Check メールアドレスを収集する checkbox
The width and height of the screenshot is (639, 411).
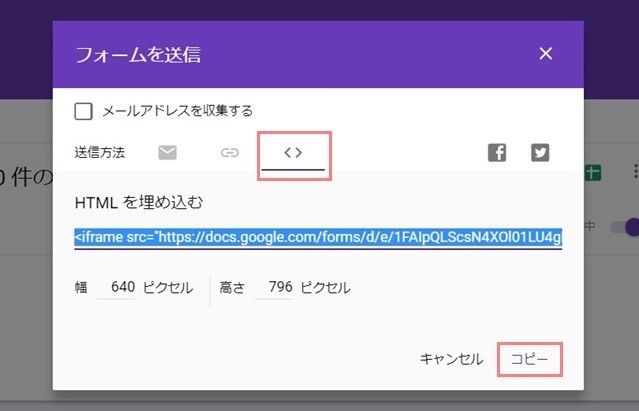(84, 111)
